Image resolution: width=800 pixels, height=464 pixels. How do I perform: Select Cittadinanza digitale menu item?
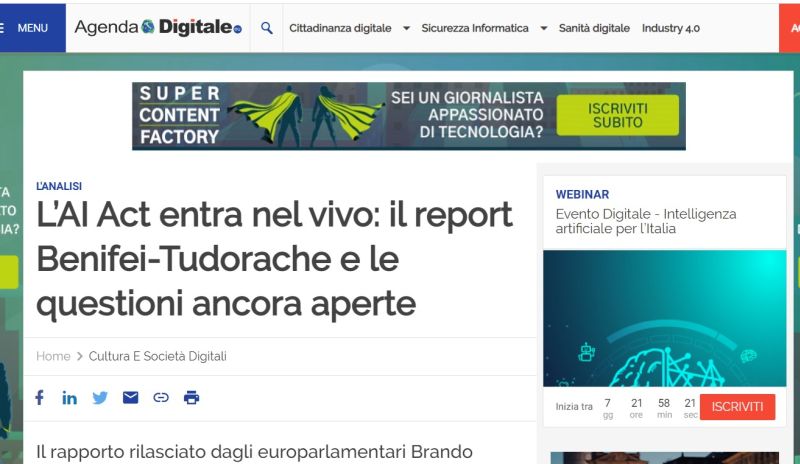click(x=340, y=28)
